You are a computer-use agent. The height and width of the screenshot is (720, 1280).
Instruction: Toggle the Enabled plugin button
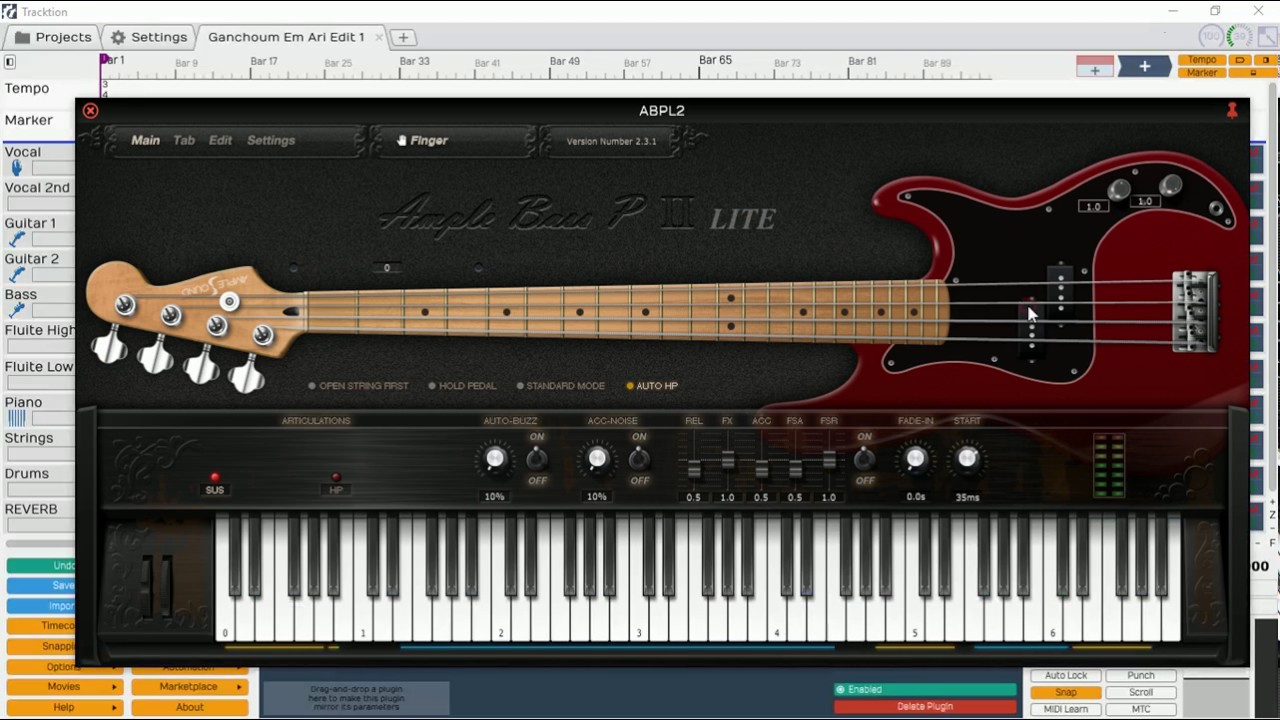(925, 690)
